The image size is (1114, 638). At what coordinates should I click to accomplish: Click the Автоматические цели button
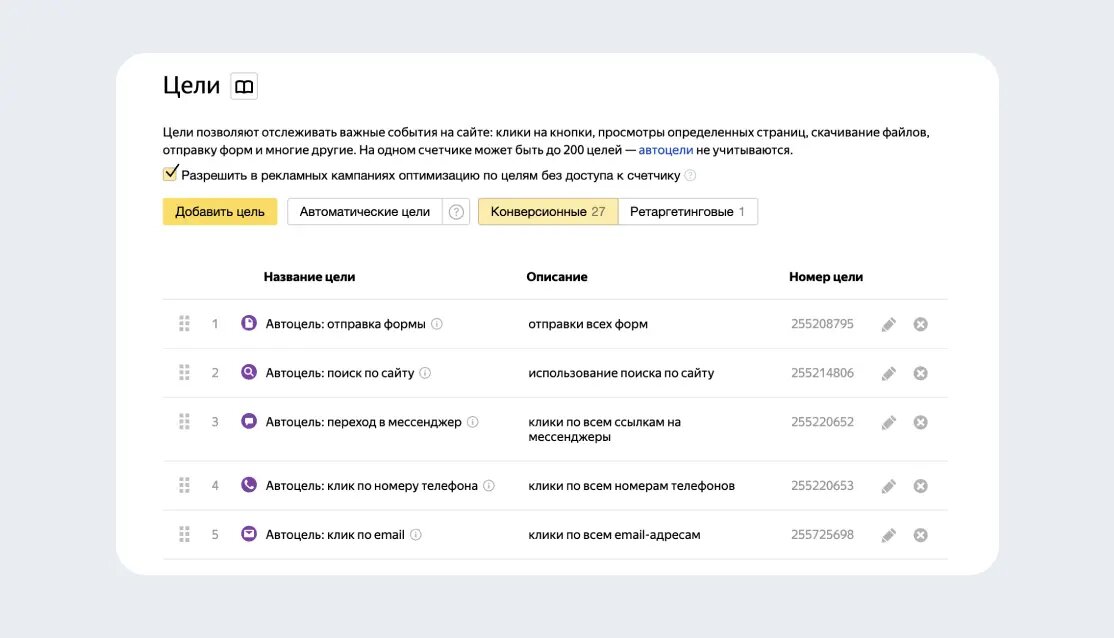(365, 212)
